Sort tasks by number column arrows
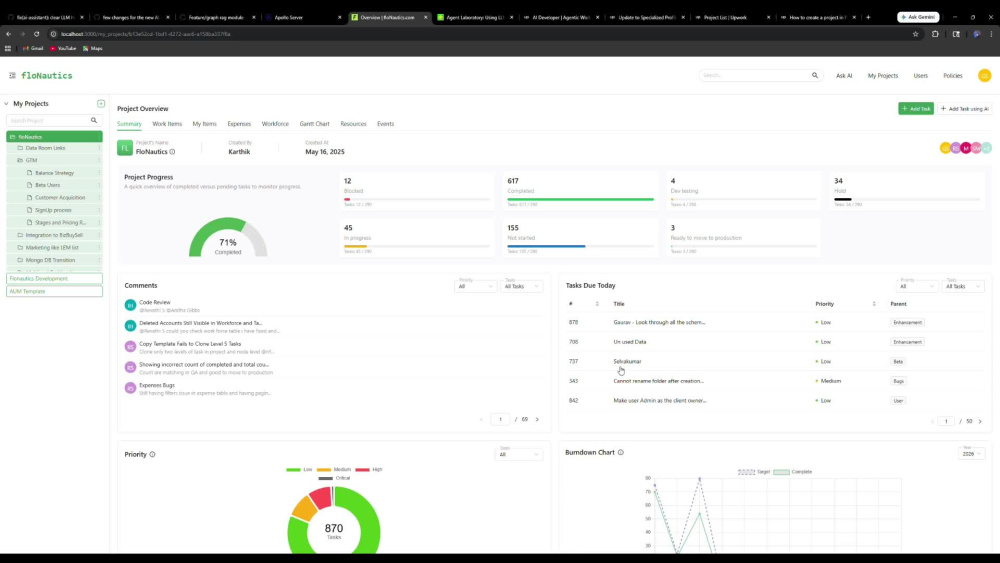The image size is (1000, 563). (x=597, y=304)
